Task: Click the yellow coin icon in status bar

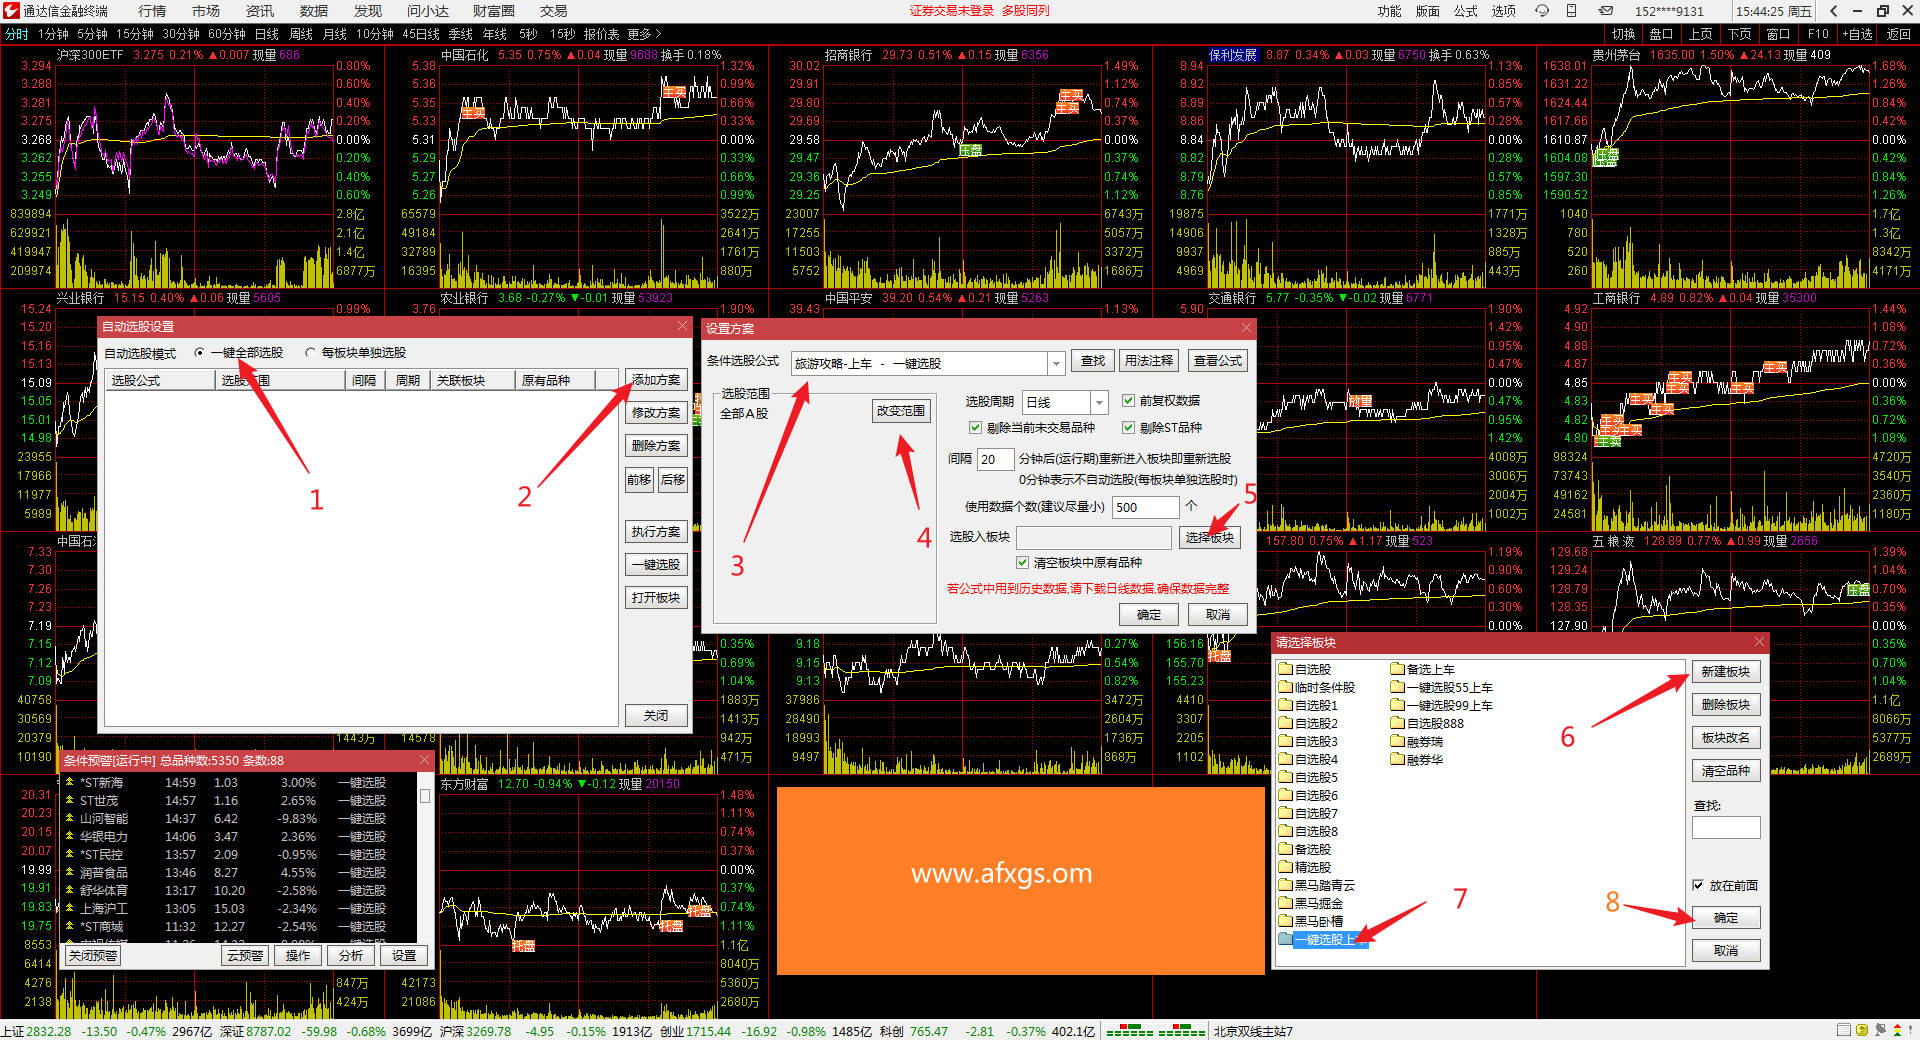Action: (x=1862, y=1030)
